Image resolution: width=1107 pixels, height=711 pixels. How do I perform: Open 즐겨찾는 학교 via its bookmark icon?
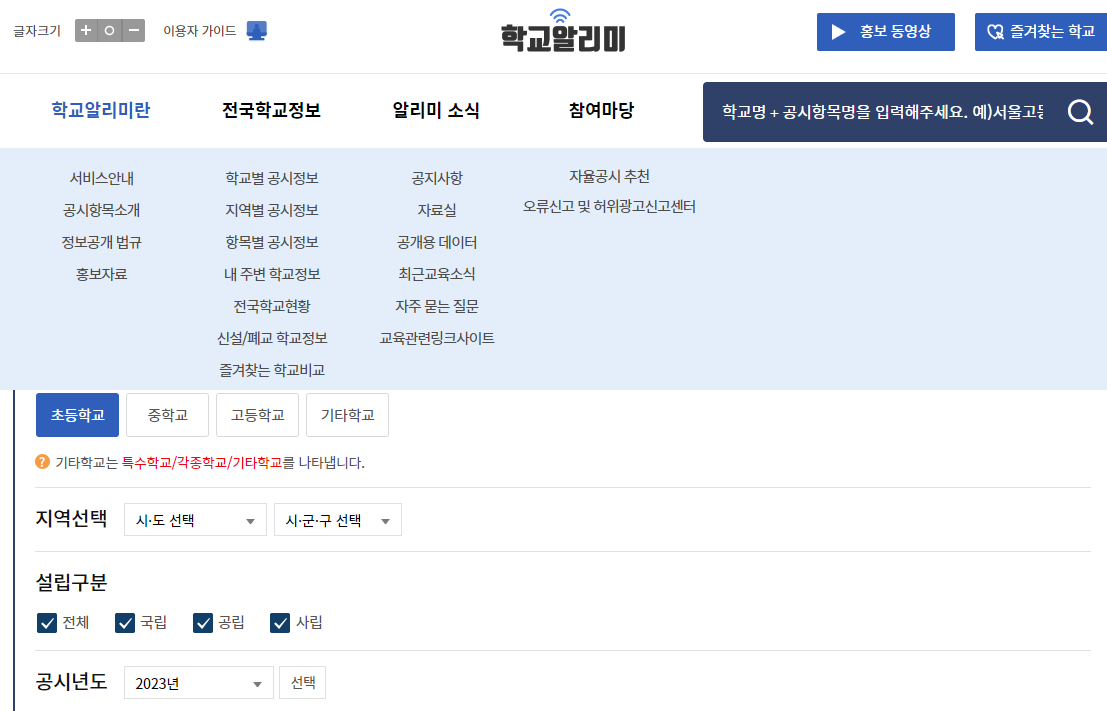coord(996,31)
